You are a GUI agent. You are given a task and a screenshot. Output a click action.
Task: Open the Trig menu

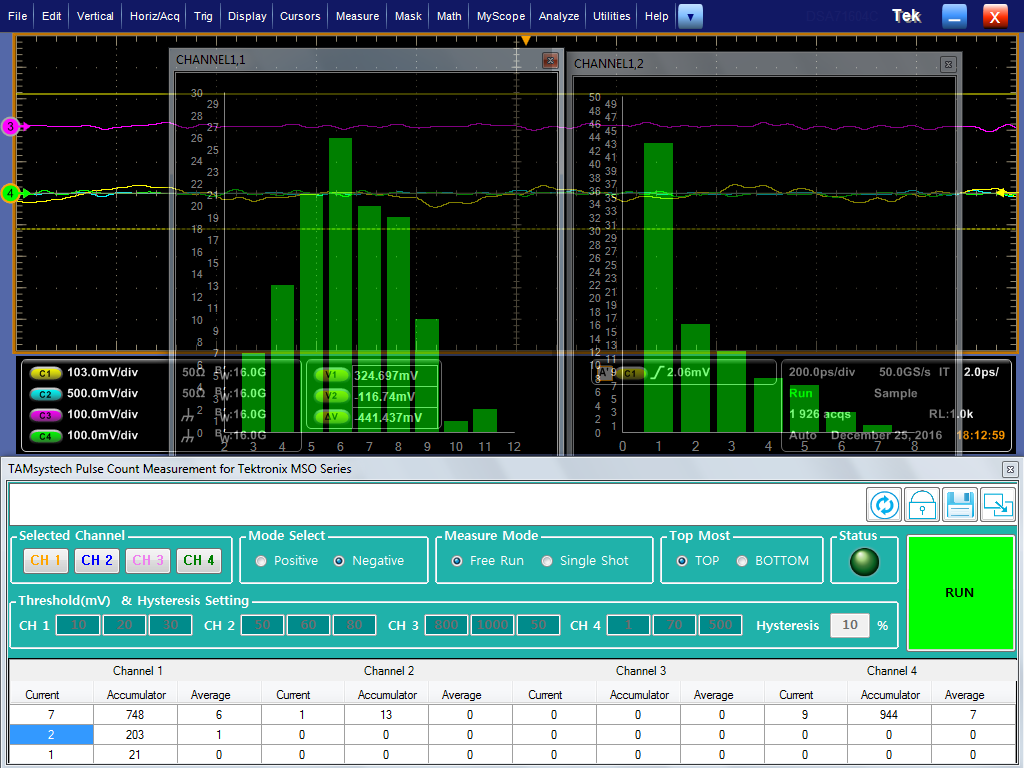203,16
